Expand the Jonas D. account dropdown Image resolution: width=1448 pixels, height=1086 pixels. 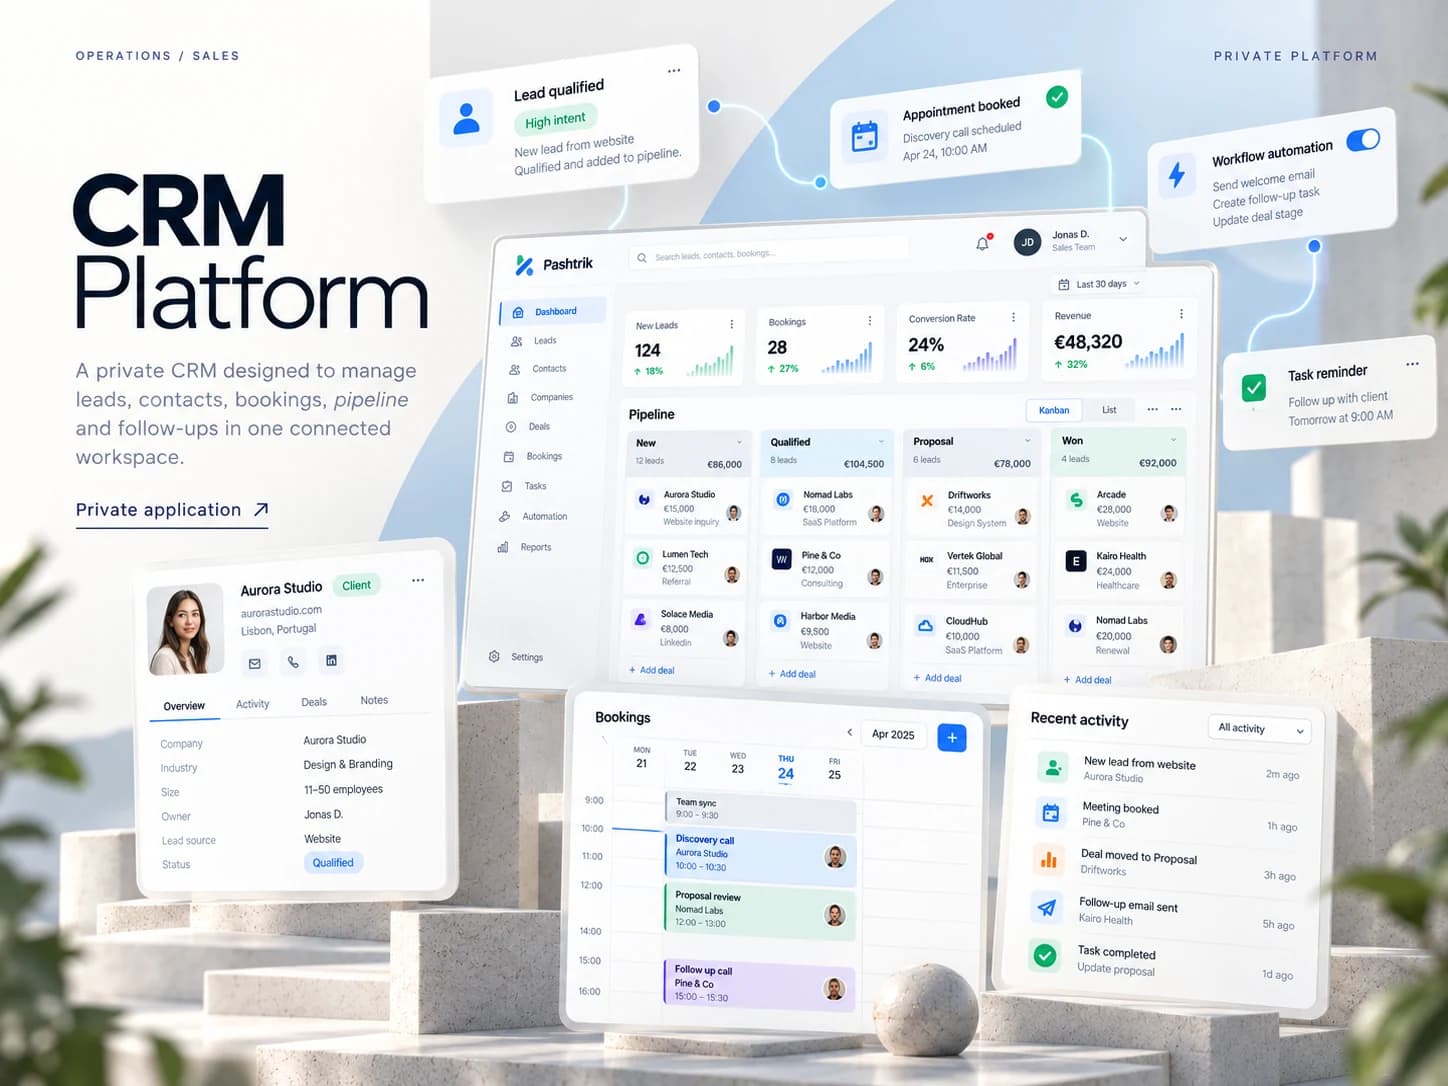[x=1123, y=239]
